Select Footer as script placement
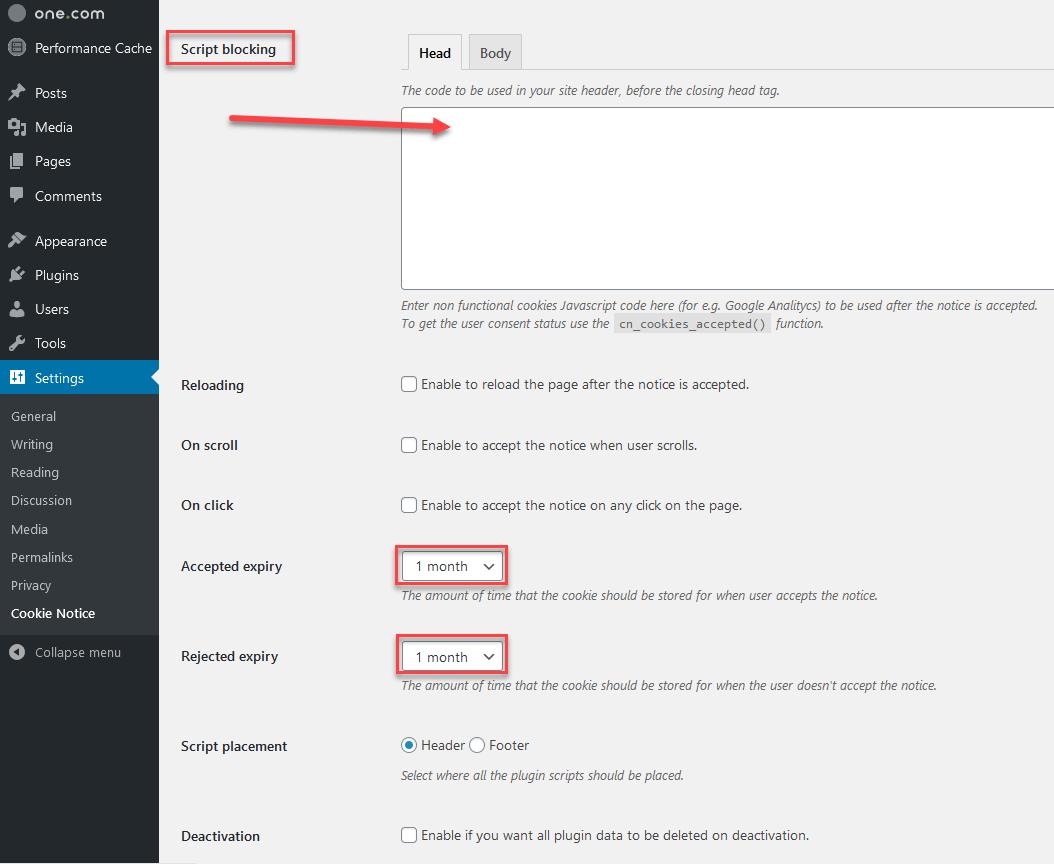The image size is (1054, 864). 477,744
